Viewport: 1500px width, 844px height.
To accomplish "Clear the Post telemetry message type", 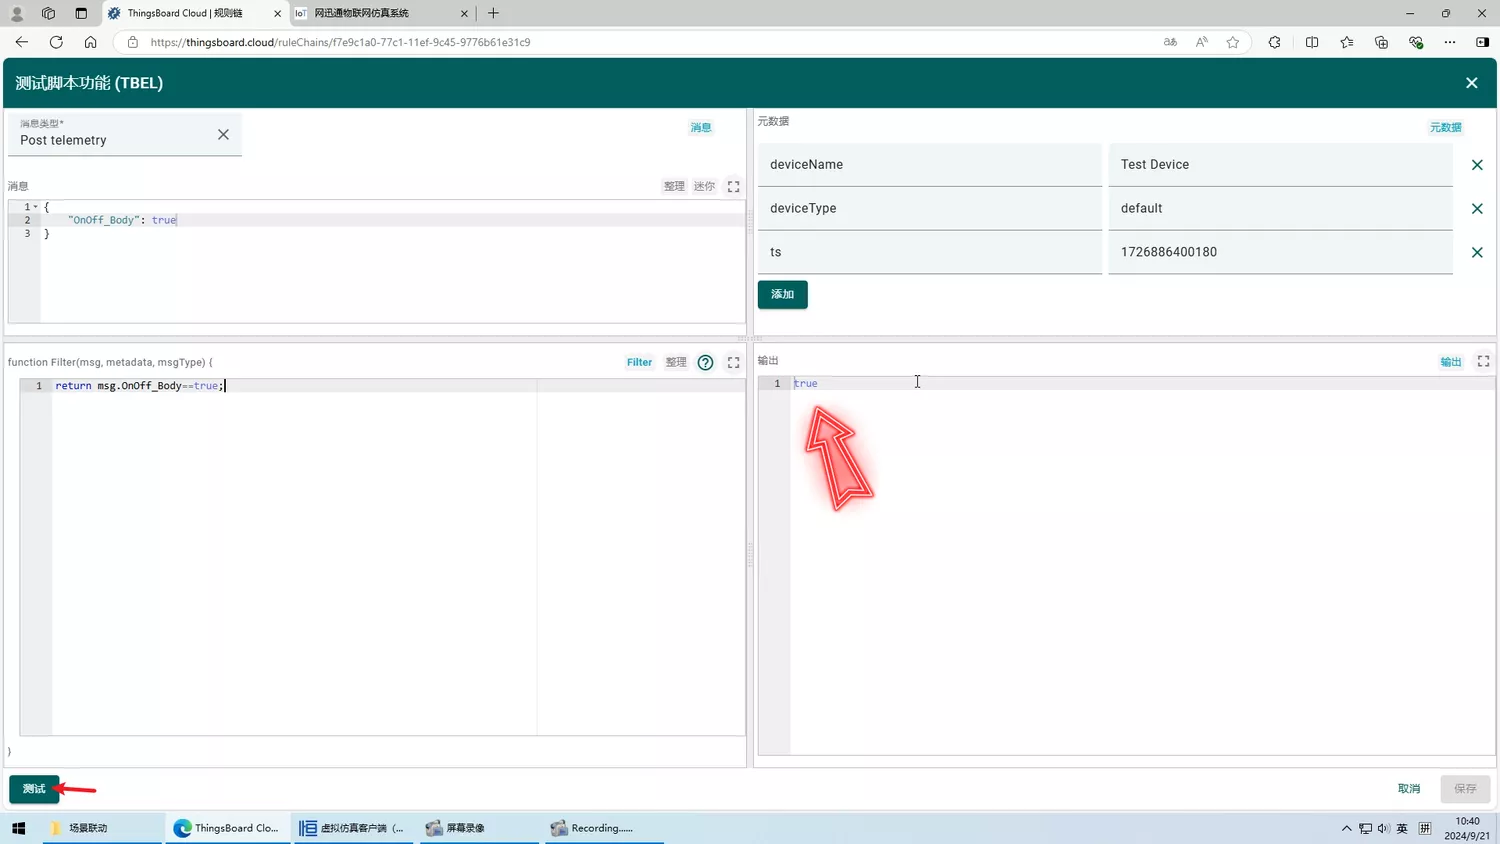I will [x=223, y=135].
